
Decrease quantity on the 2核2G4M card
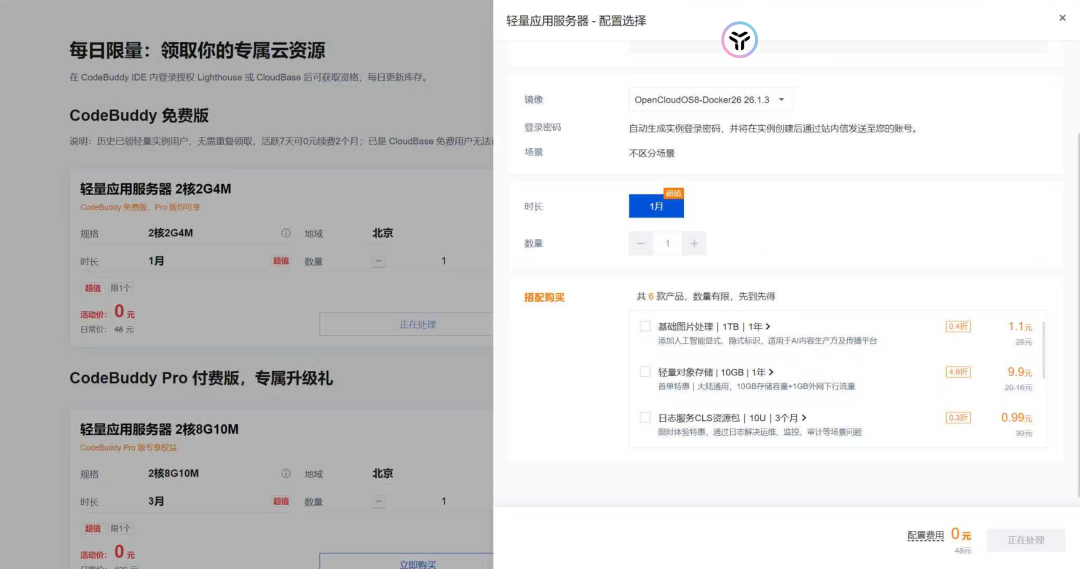(379, 261)
